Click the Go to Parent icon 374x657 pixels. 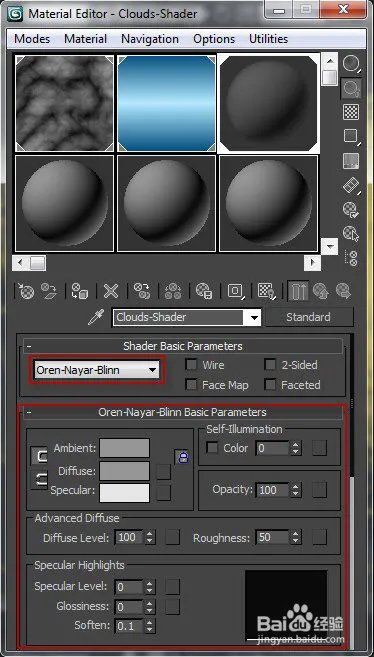(320, 290)
